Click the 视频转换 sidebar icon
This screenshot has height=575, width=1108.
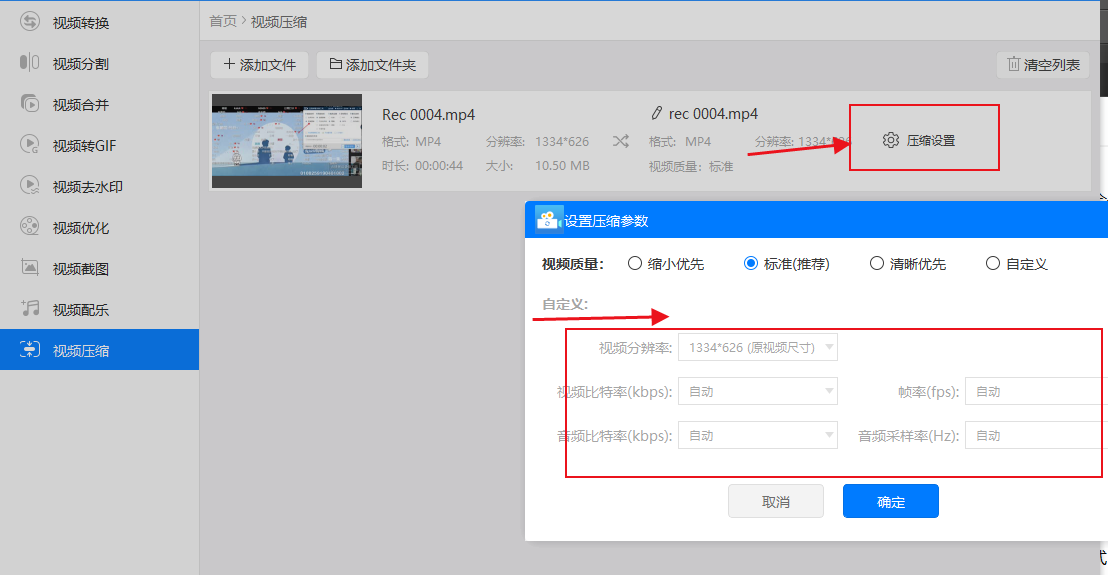click(x=30, y=22)
